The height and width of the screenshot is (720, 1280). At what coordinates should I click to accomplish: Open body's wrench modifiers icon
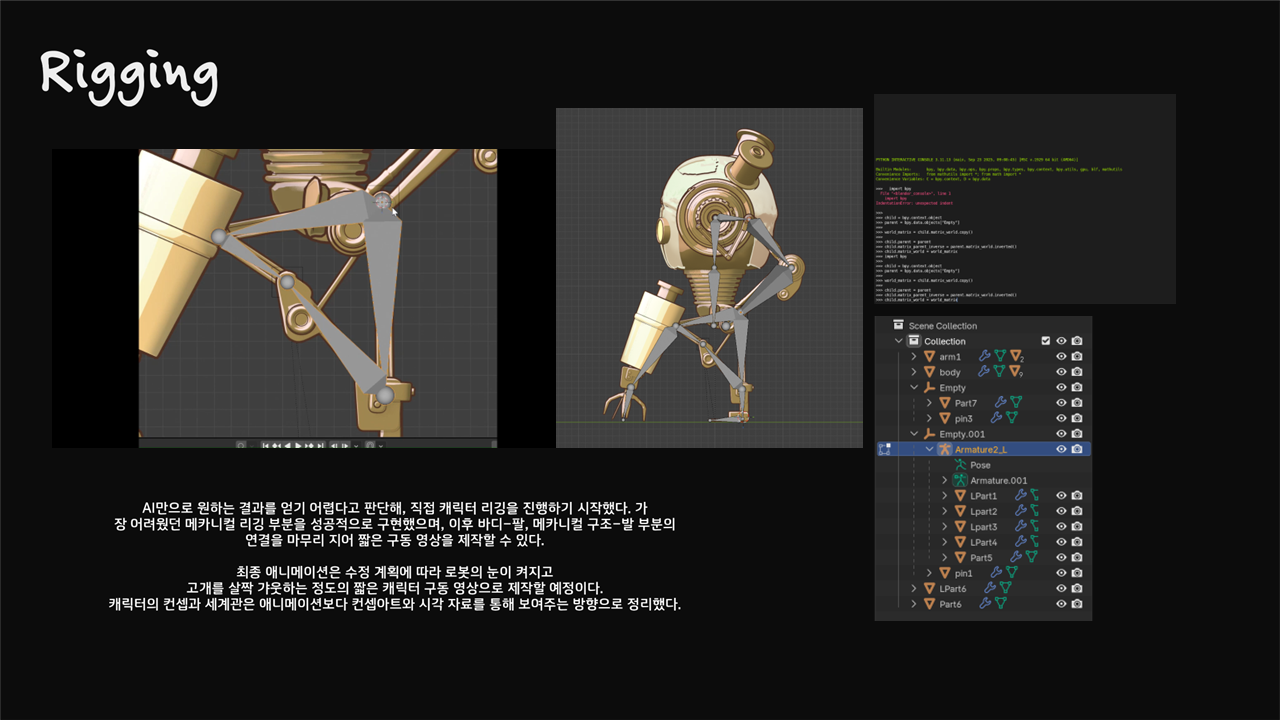[x=984, y=372]
